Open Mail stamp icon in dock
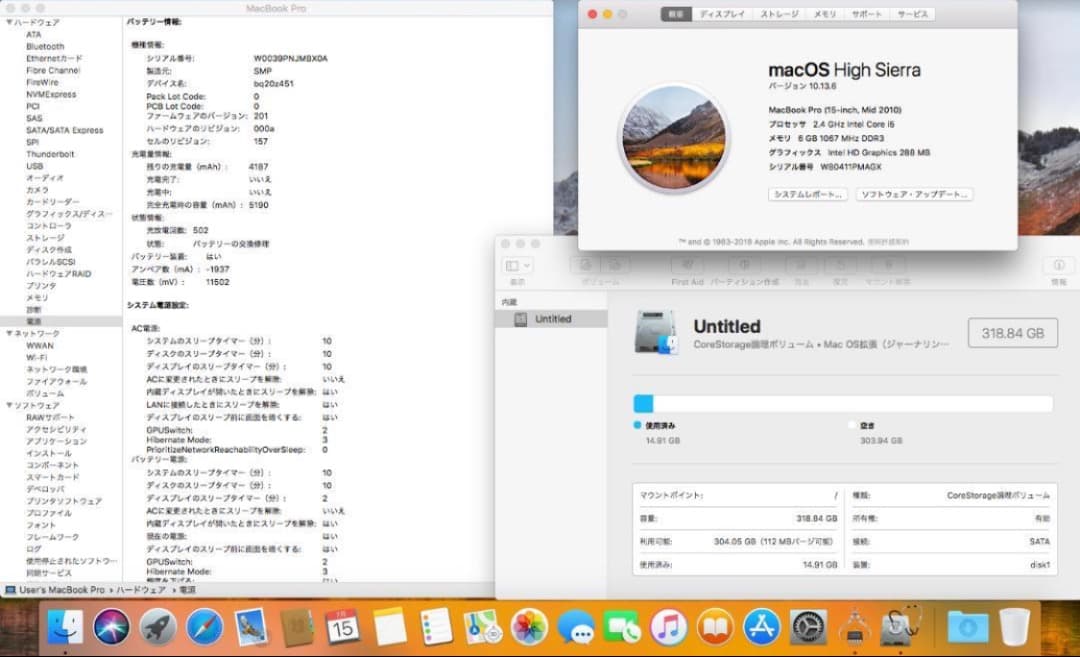 [250, 627]
